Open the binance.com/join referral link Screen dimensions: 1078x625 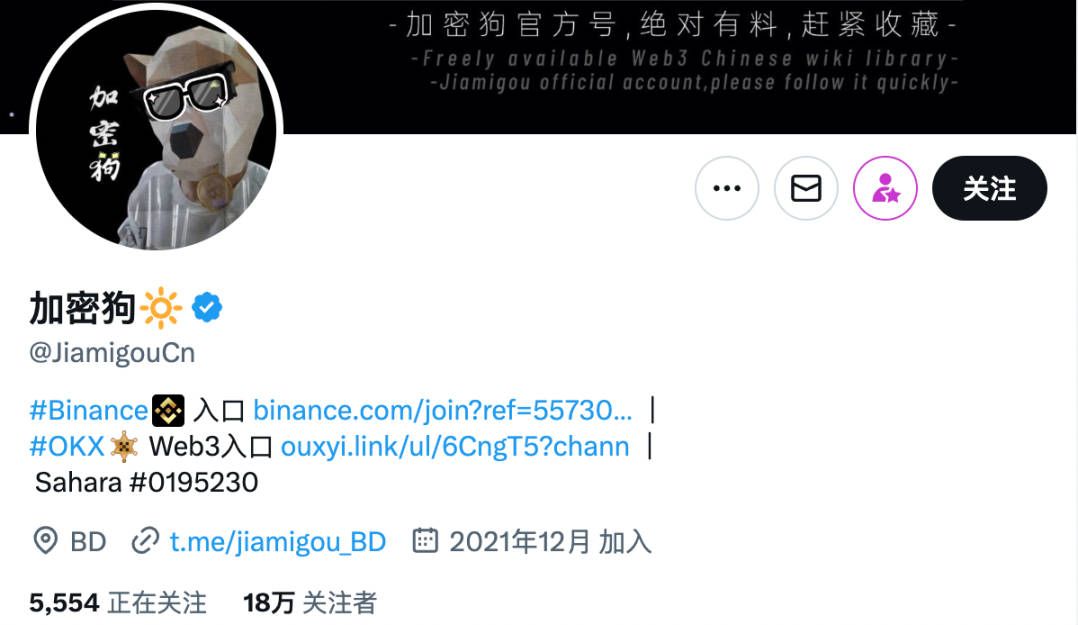tap(442, 410)
